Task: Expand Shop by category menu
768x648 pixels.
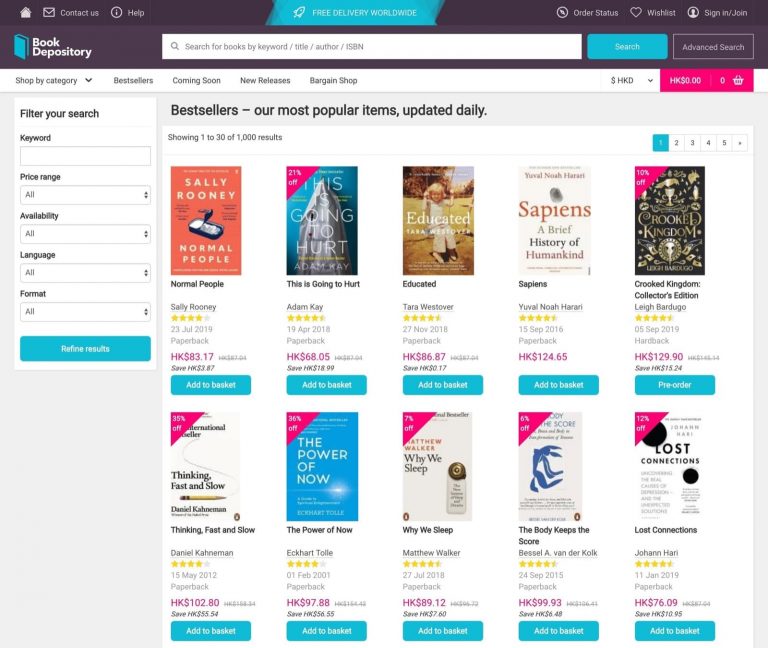Action: click(x=53, y=80)
